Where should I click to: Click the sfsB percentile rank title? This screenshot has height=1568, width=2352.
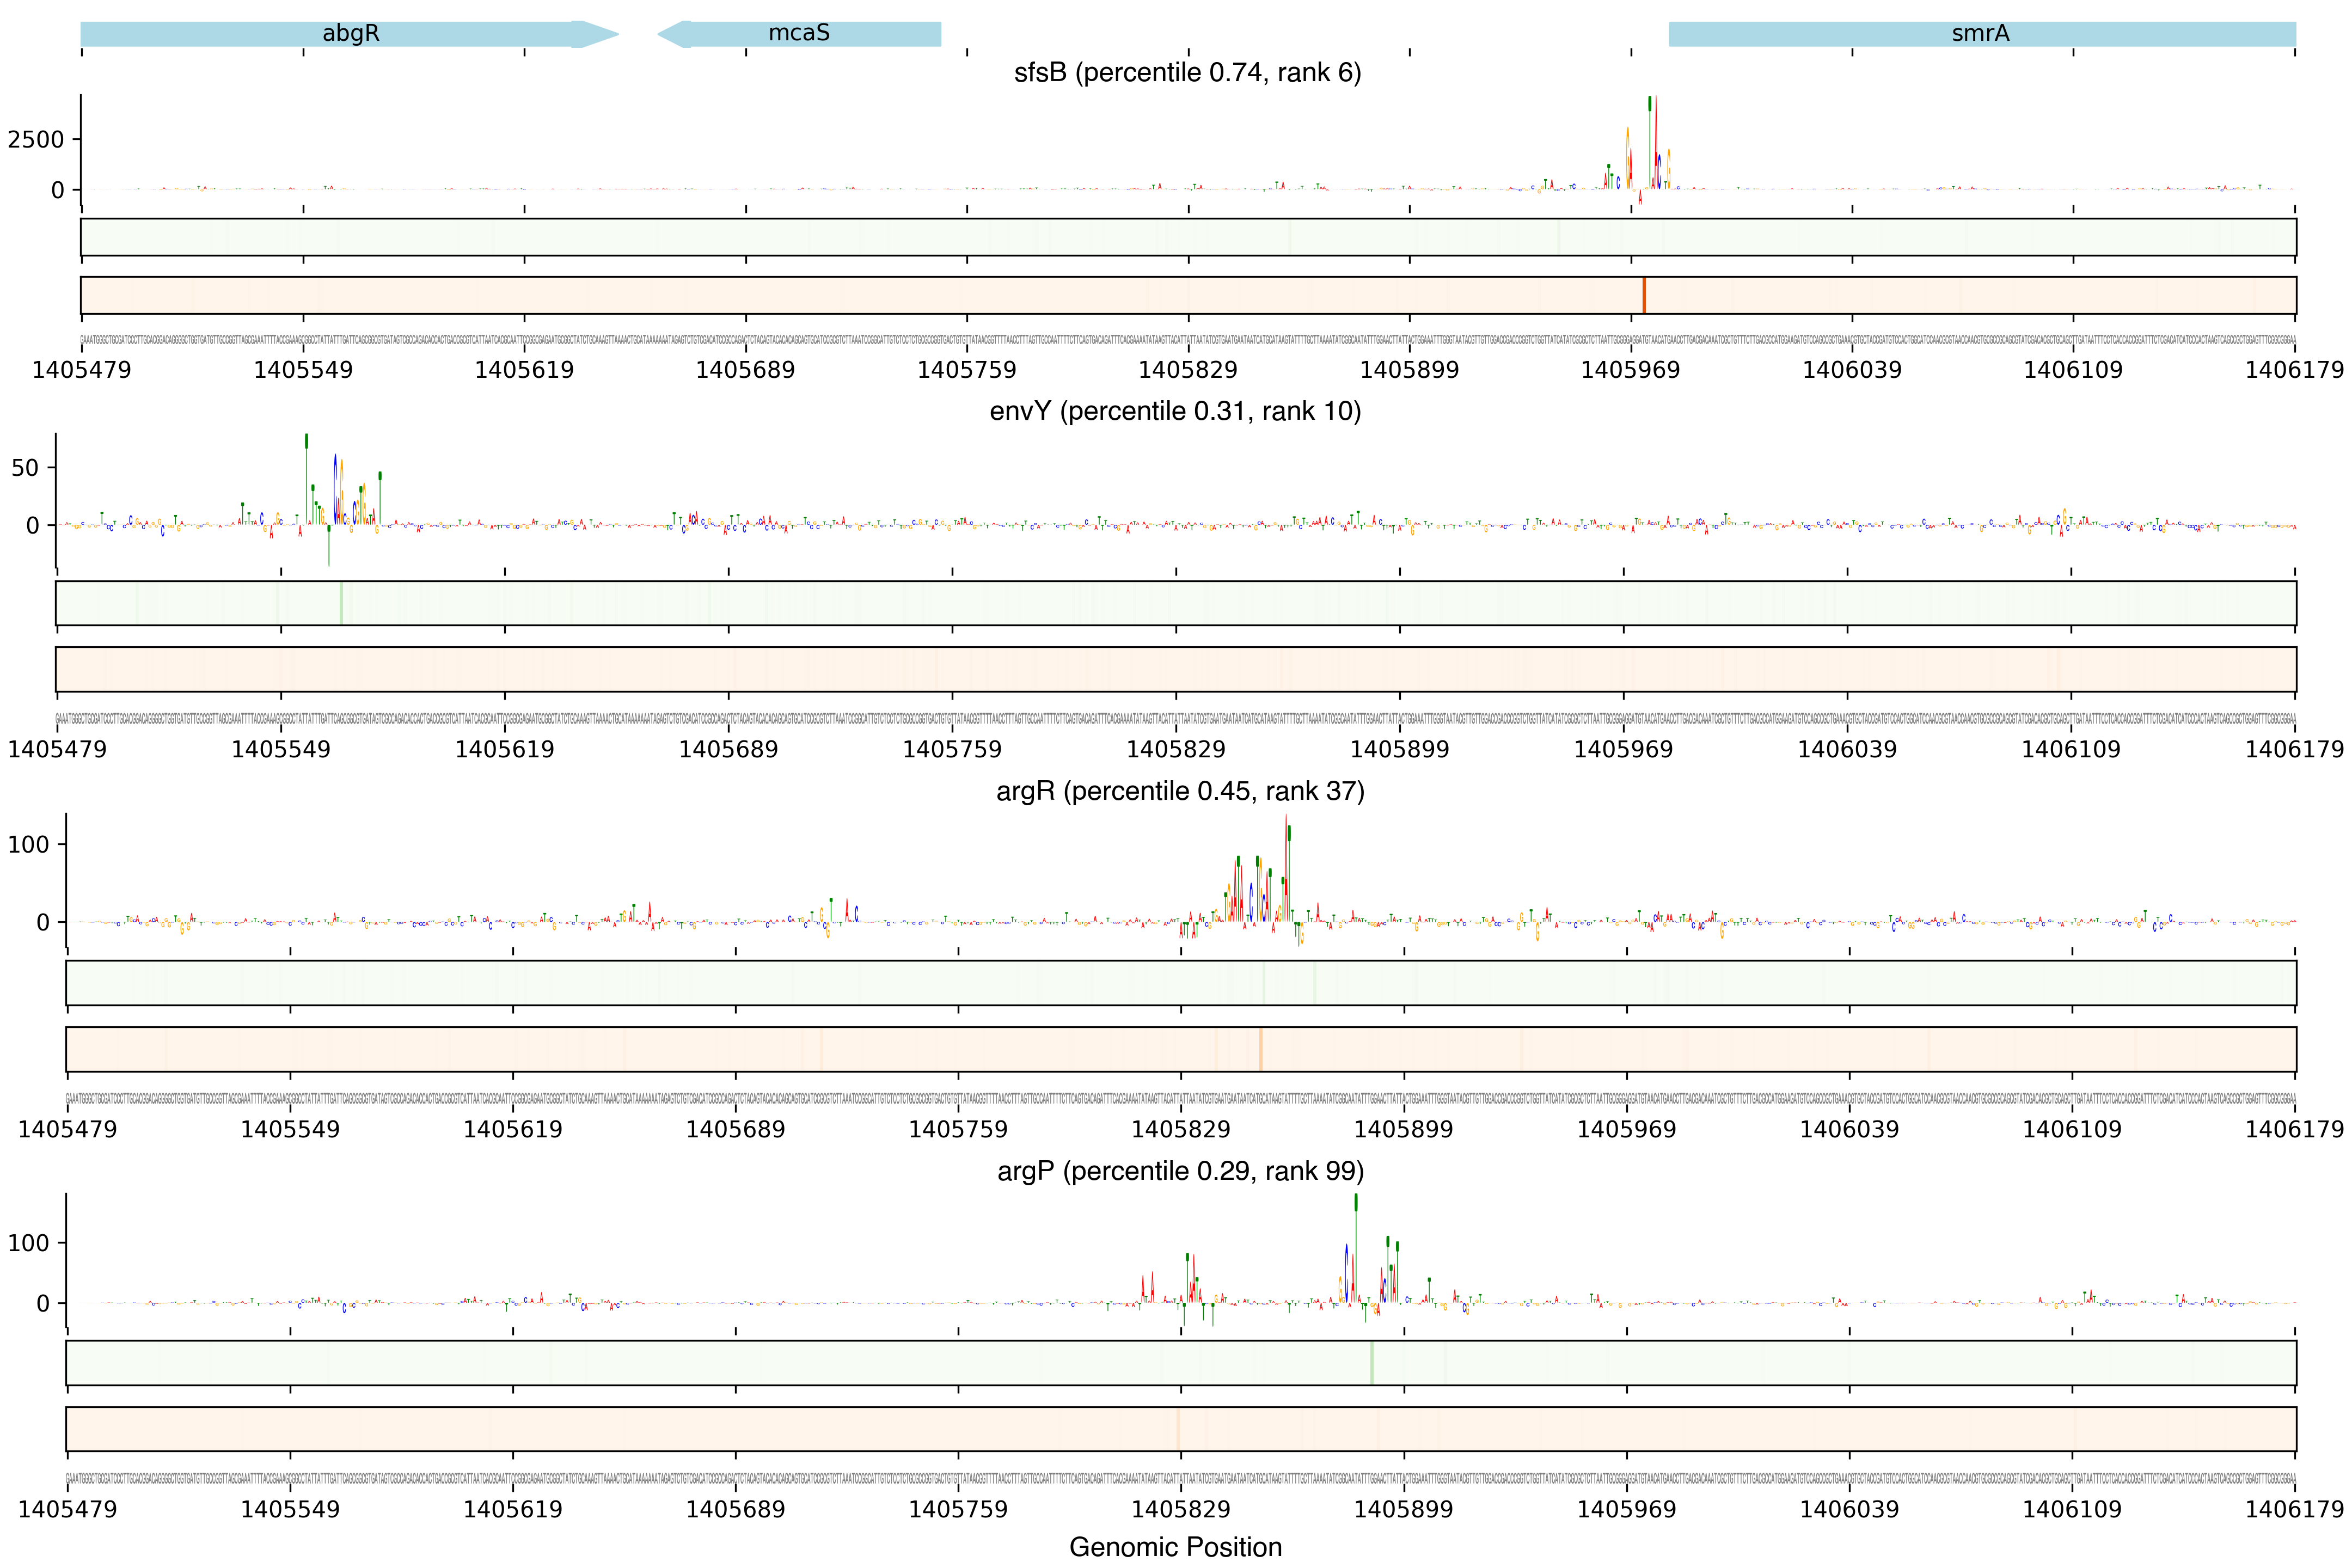1187,73
